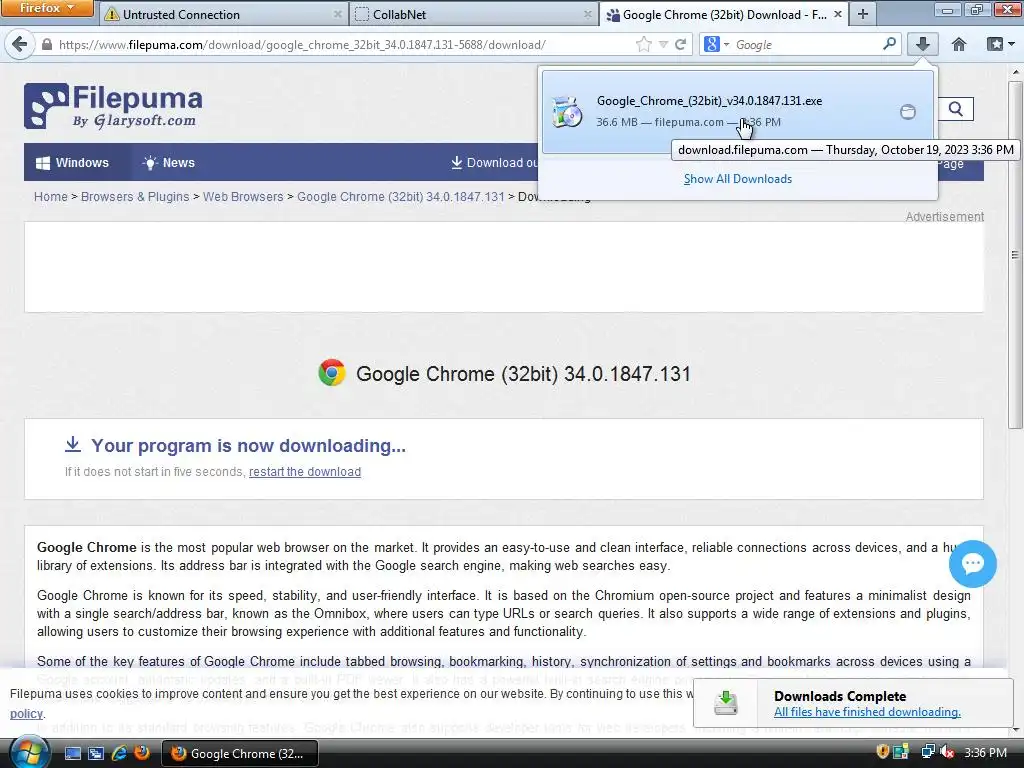
Task: Select the Google Chrome (32bit) Download tab
Action: pos(724,14)
